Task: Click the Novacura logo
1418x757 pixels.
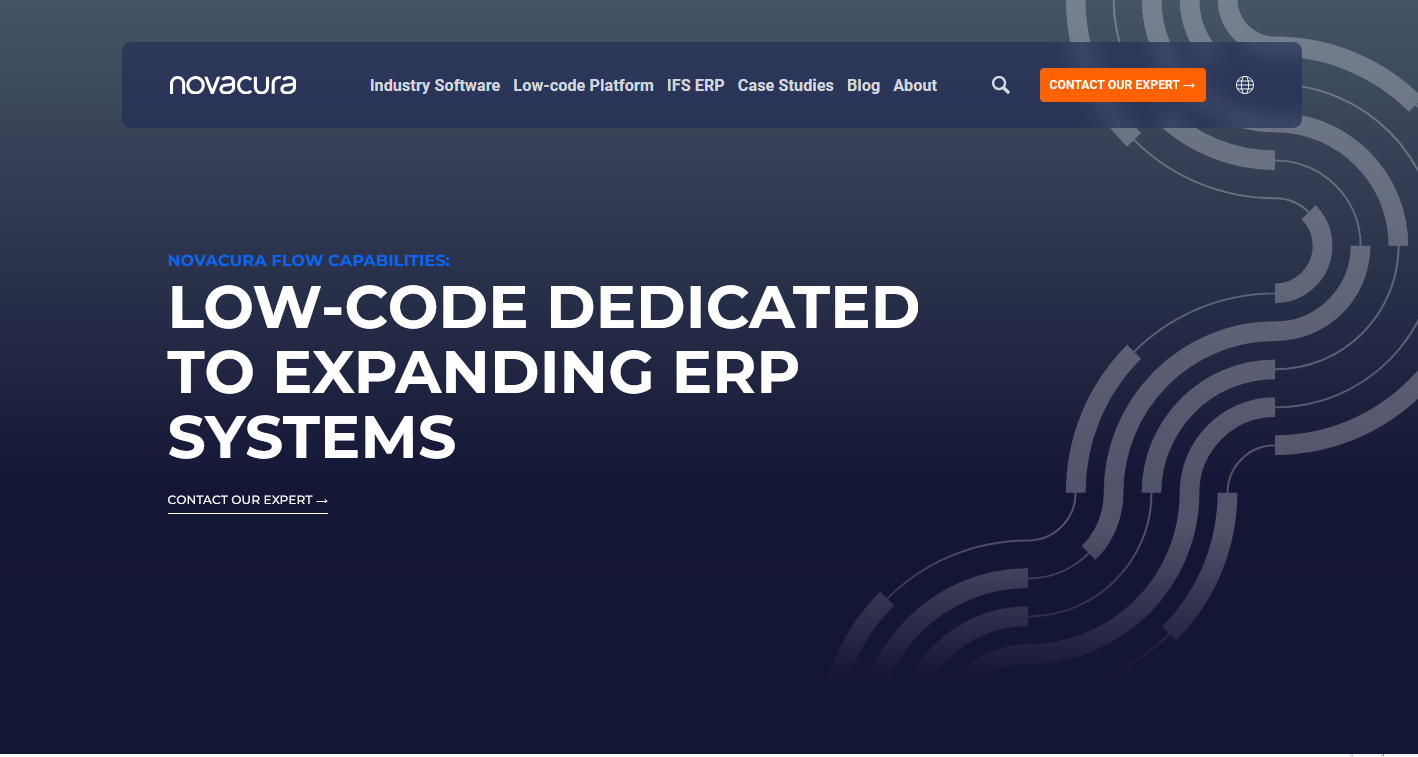Action: tap(232, 85)
